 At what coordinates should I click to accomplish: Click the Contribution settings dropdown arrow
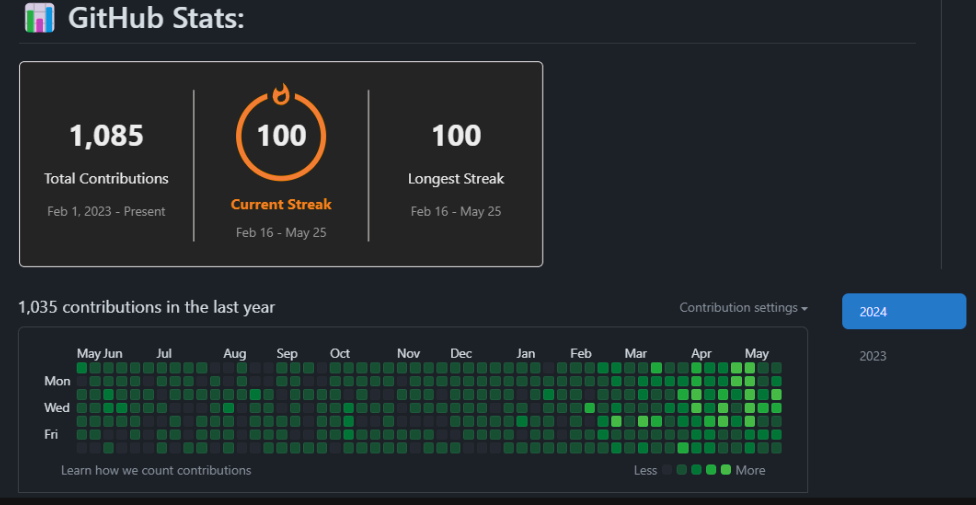click(x=804, y=309)
